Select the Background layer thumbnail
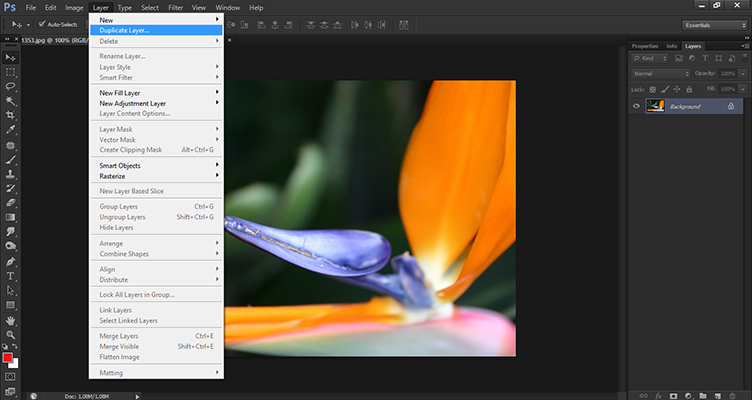The height and width of the screenshot is (400, 752). point(656,106)
